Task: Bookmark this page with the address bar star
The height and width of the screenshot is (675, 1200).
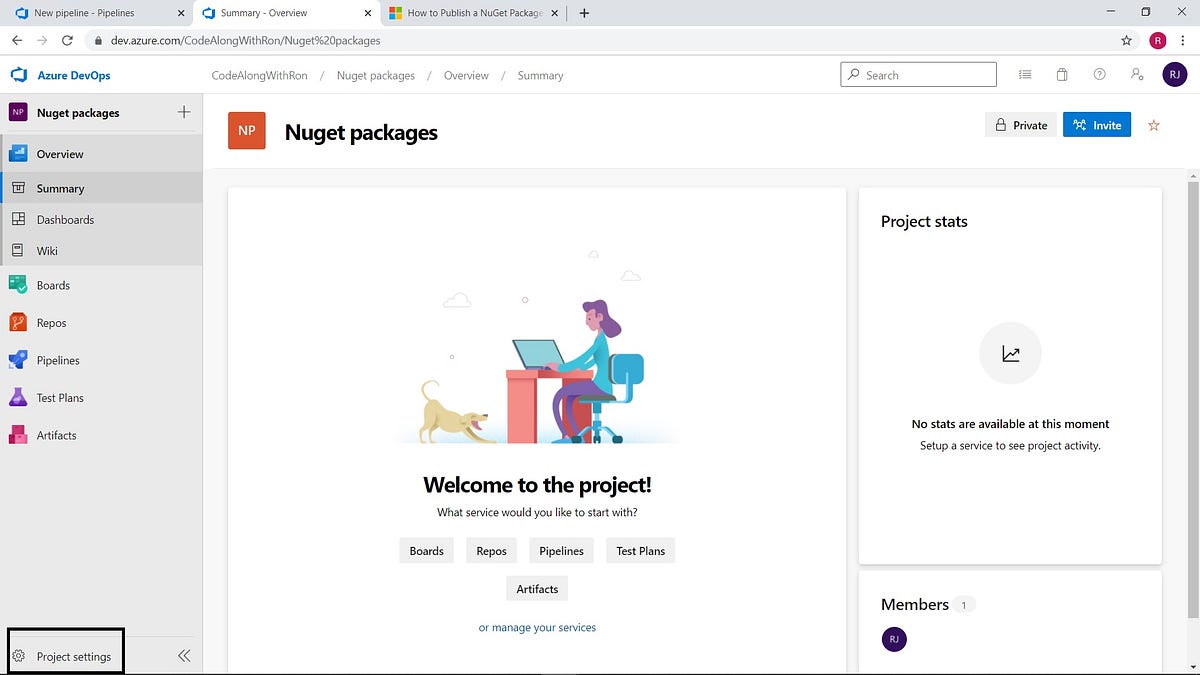Action: click(1127, 41)
